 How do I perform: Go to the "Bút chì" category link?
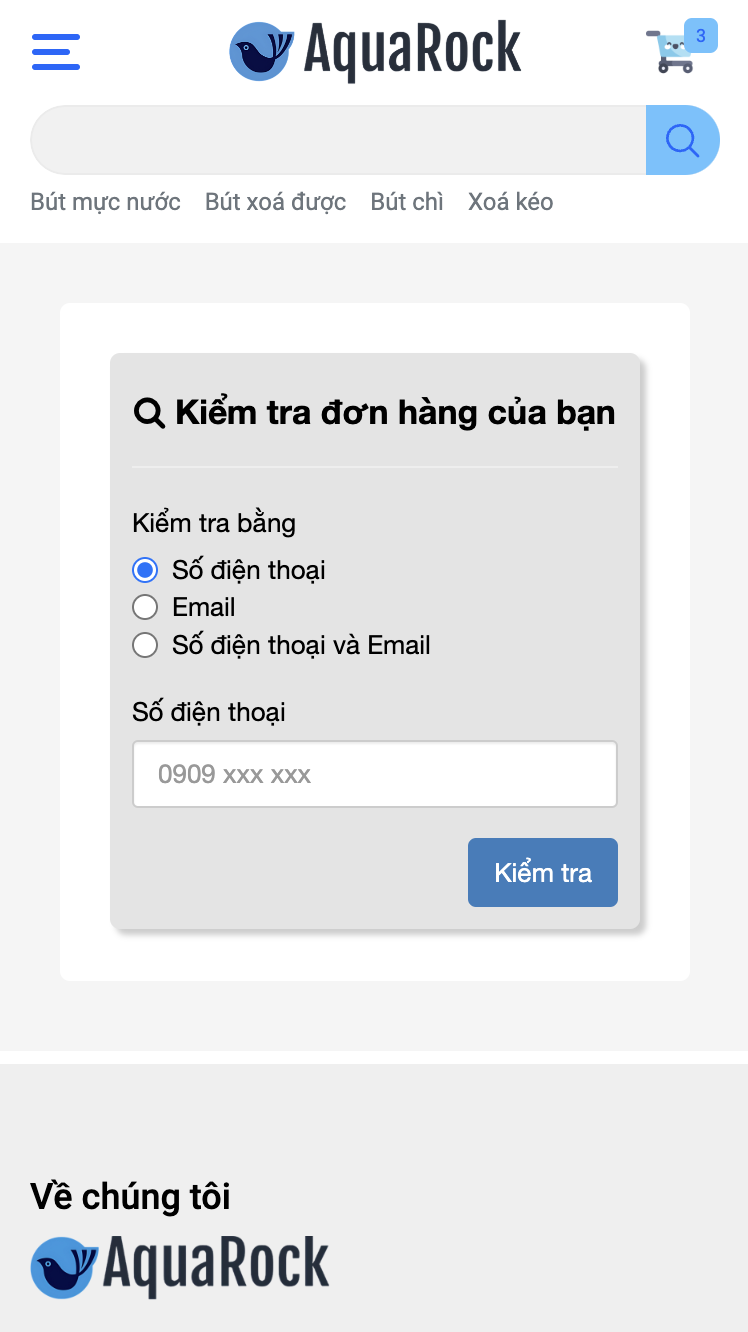(x=406, y=202)
